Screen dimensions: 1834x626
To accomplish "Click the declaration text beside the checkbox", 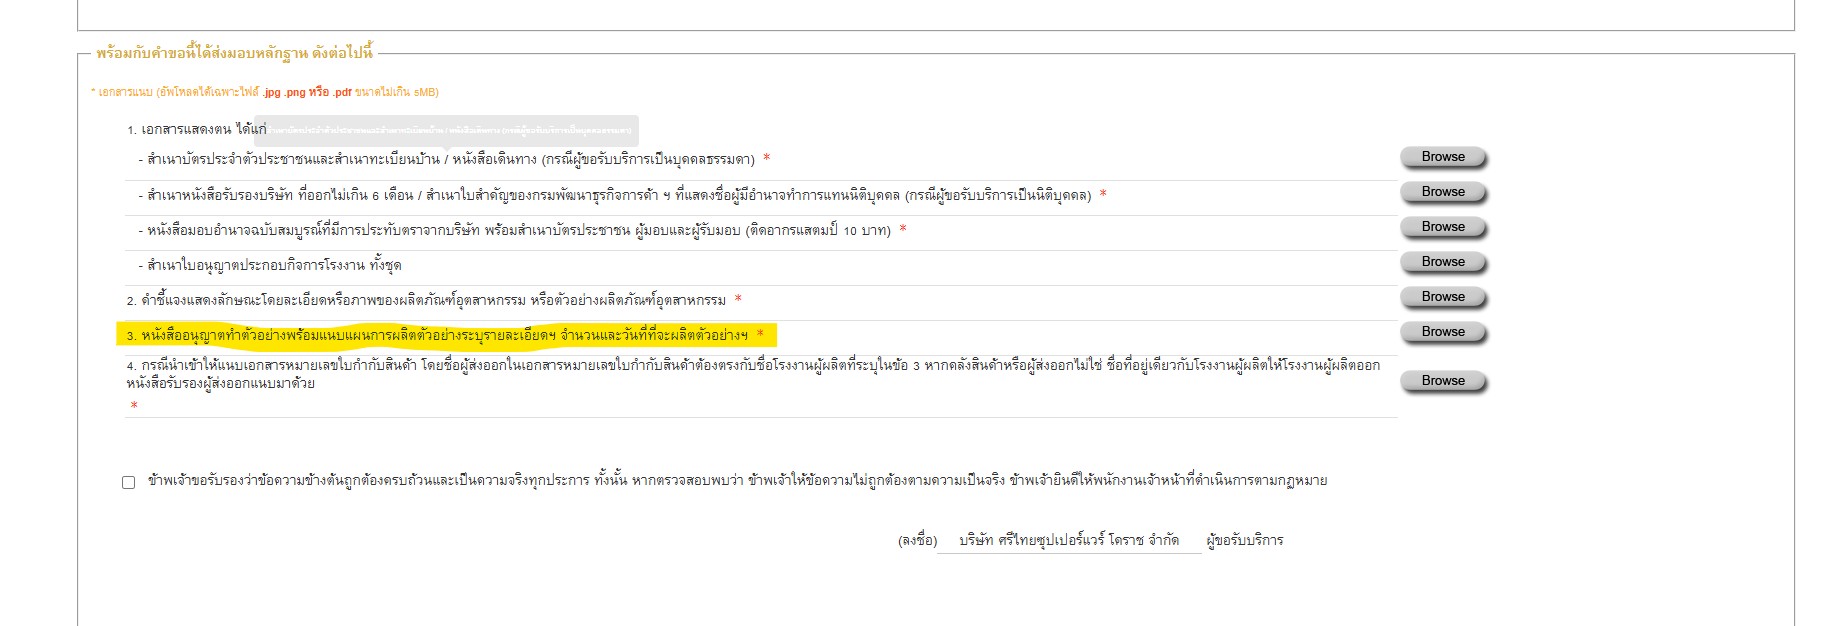I will click(x=737, y=481).
